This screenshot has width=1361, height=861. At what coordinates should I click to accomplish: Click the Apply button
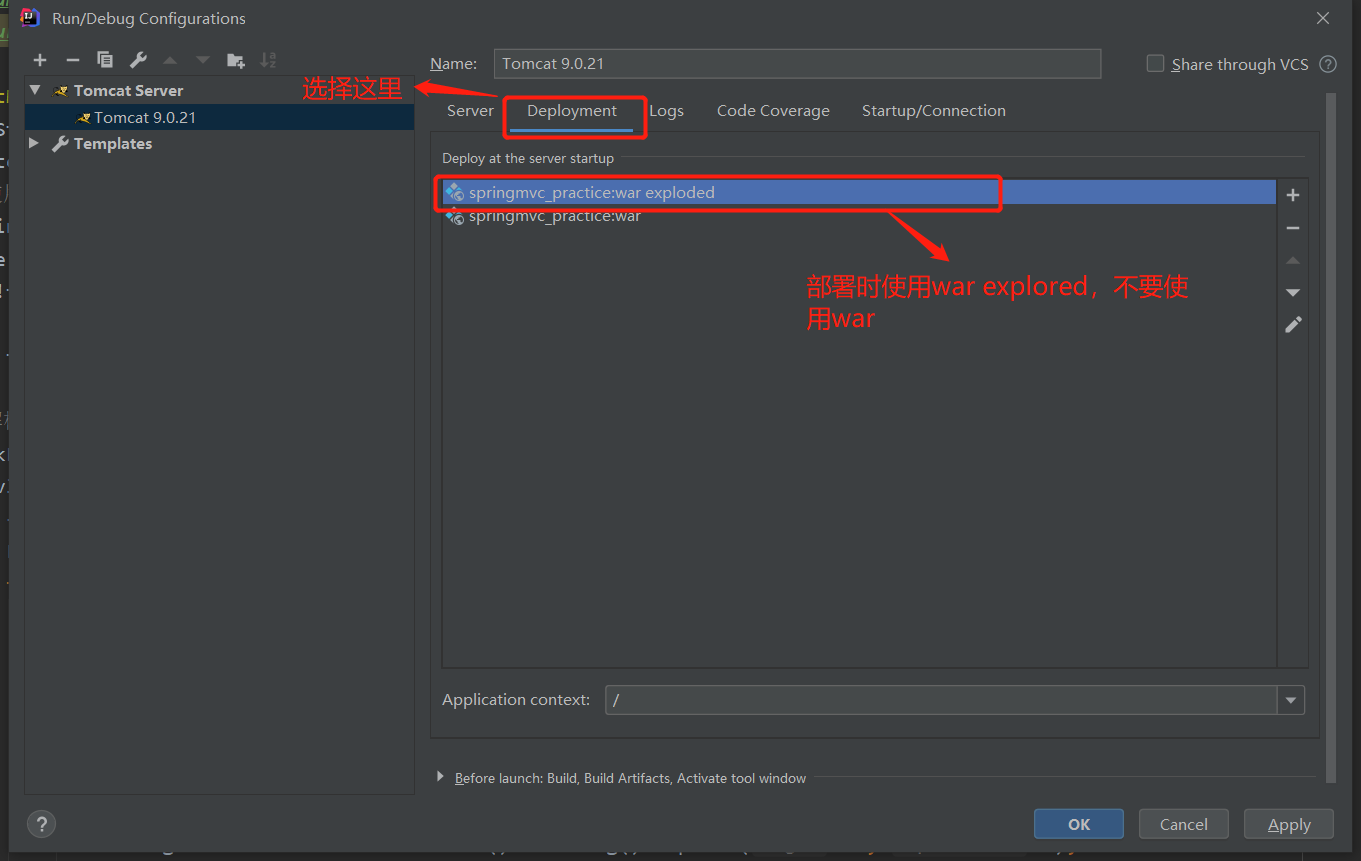pos(1289,825)
